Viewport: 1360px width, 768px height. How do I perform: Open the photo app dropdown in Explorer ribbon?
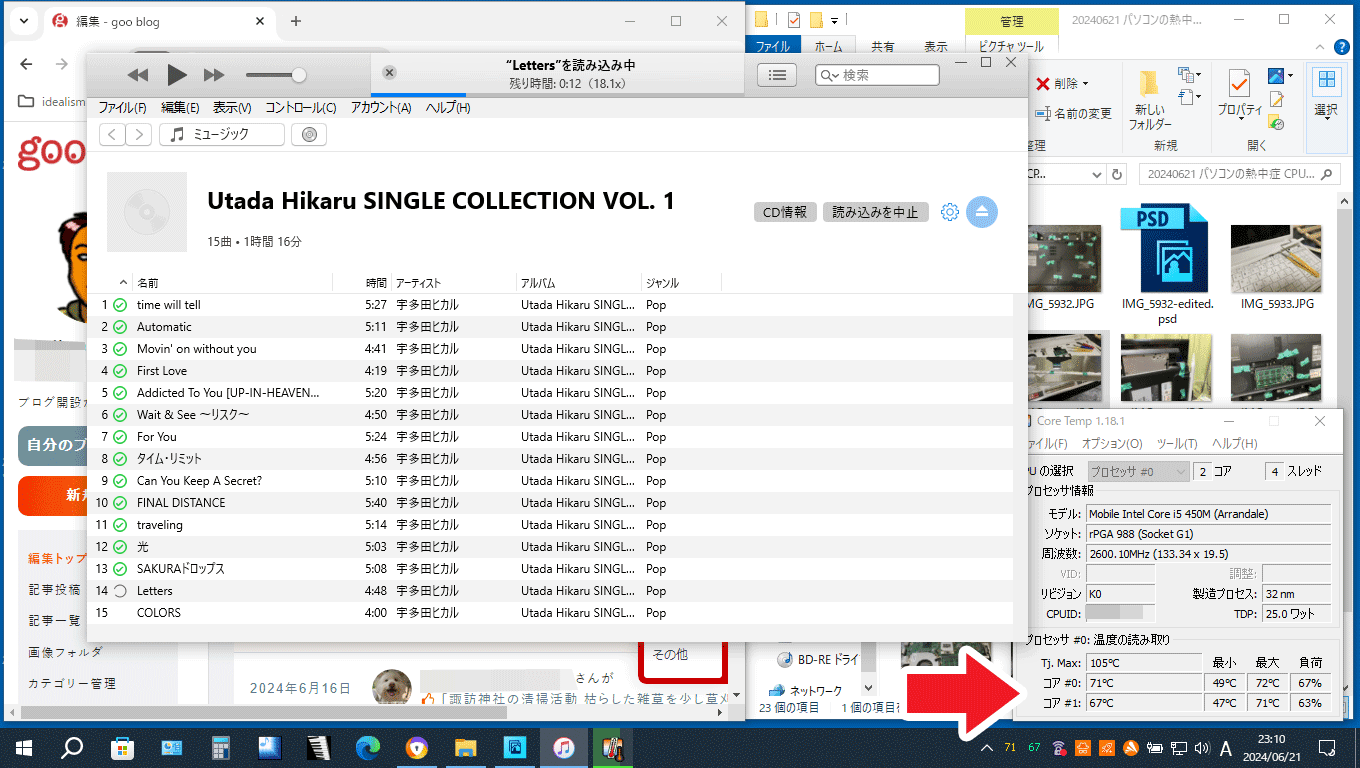pos(1280,76)
